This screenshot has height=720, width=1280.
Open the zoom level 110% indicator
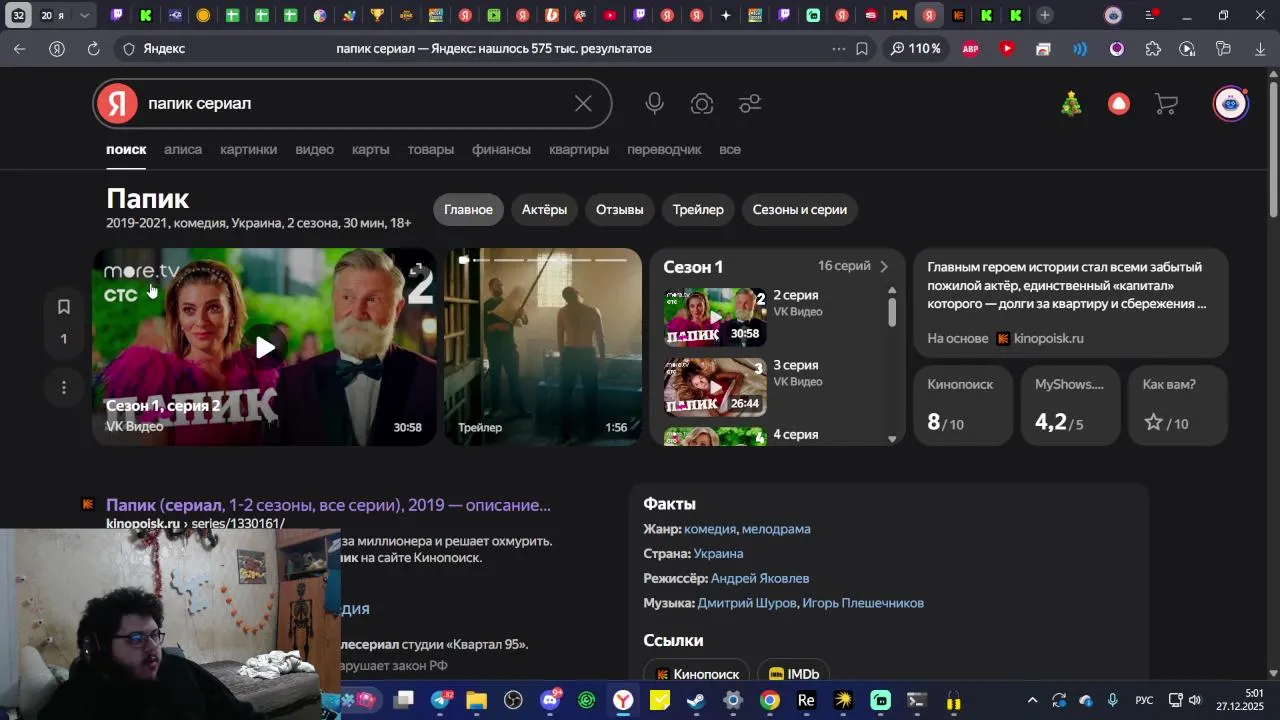pos(915,48)
